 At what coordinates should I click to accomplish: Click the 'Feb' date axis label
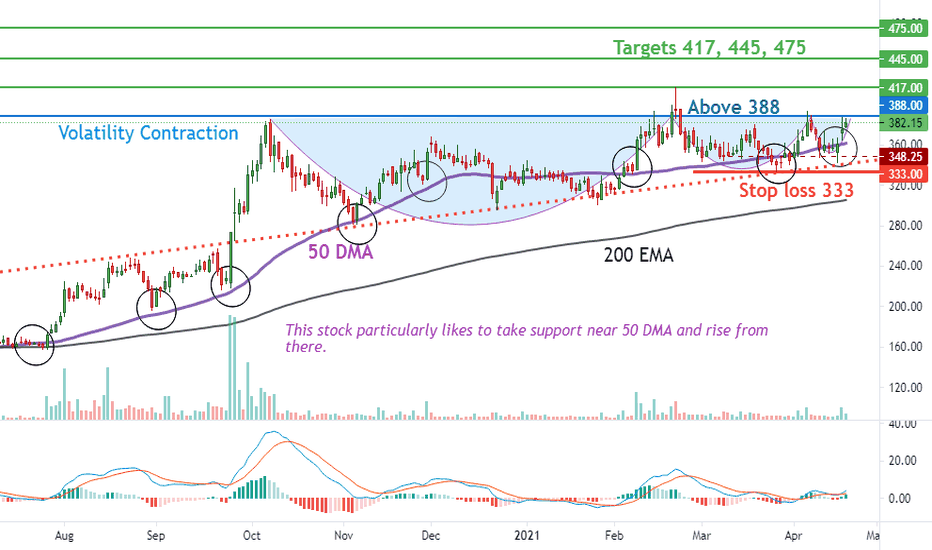[x=614, y=536]
